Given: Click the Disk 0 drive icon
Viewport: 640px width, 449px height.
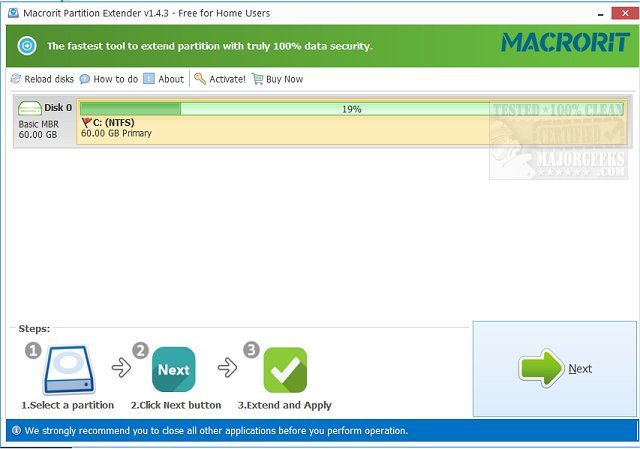Looking at the screenshot, I should [x=30, y=109].
